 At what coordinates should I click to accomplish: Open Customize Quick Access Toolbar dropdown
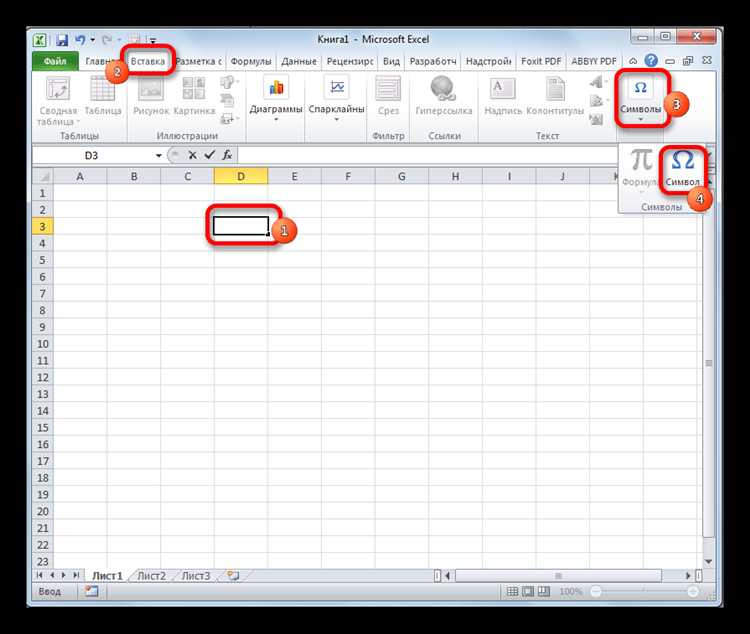153,41
